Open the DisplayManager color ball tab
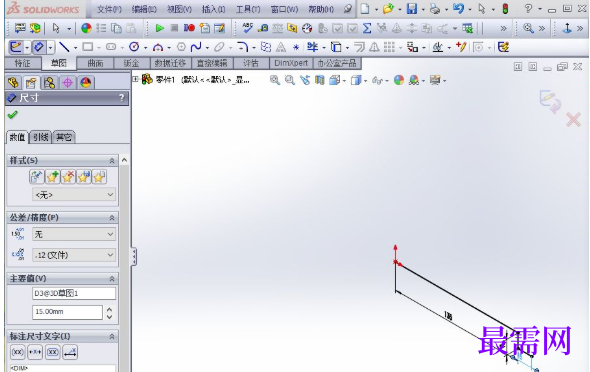590x372 pixels. (86, 82)
